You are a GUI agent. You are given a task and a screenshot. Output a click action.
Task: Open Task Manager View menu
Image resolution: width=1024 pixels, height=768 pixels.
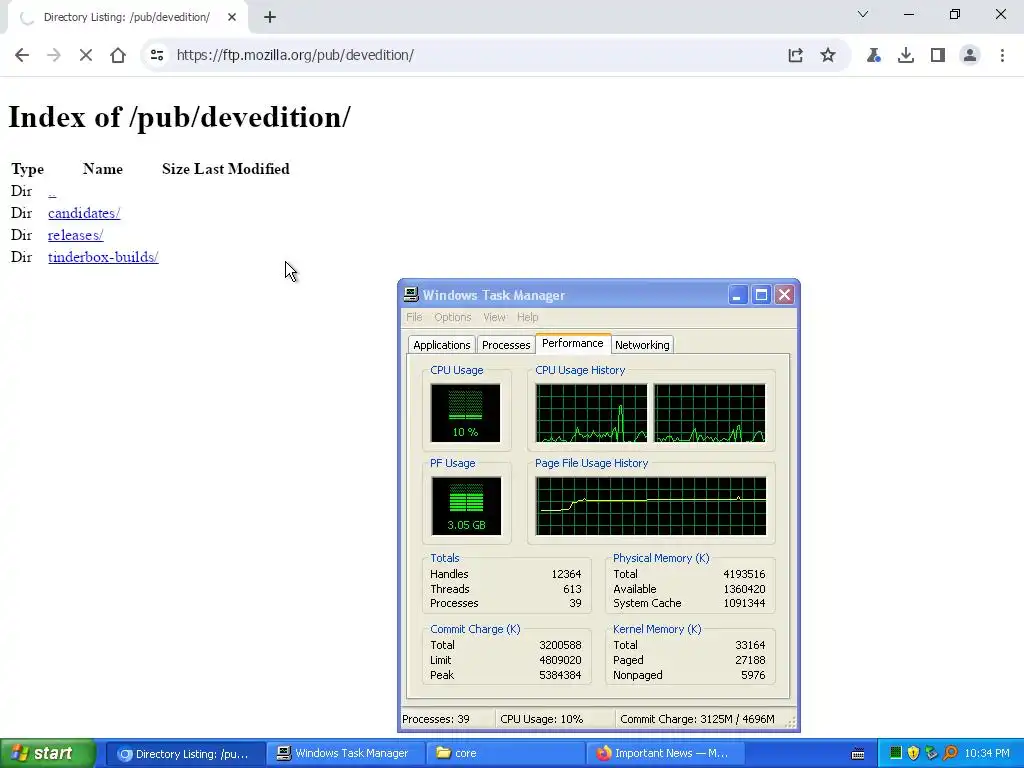[x=494, y=317]
